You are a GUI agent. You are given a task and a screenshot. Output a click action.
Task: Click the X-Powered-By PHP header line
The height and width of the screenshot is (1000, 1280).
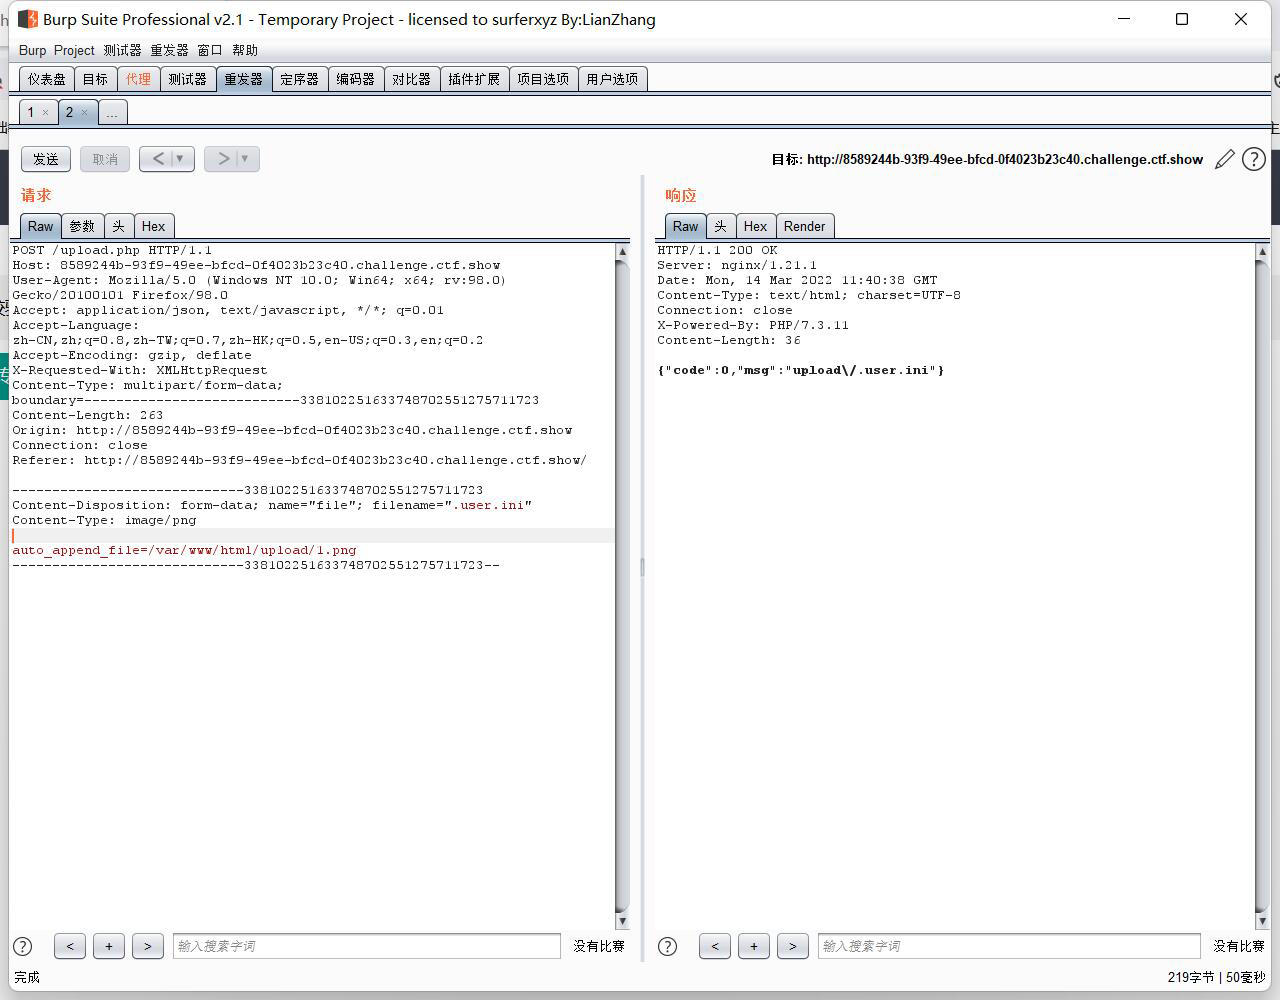tap(753, 325)
